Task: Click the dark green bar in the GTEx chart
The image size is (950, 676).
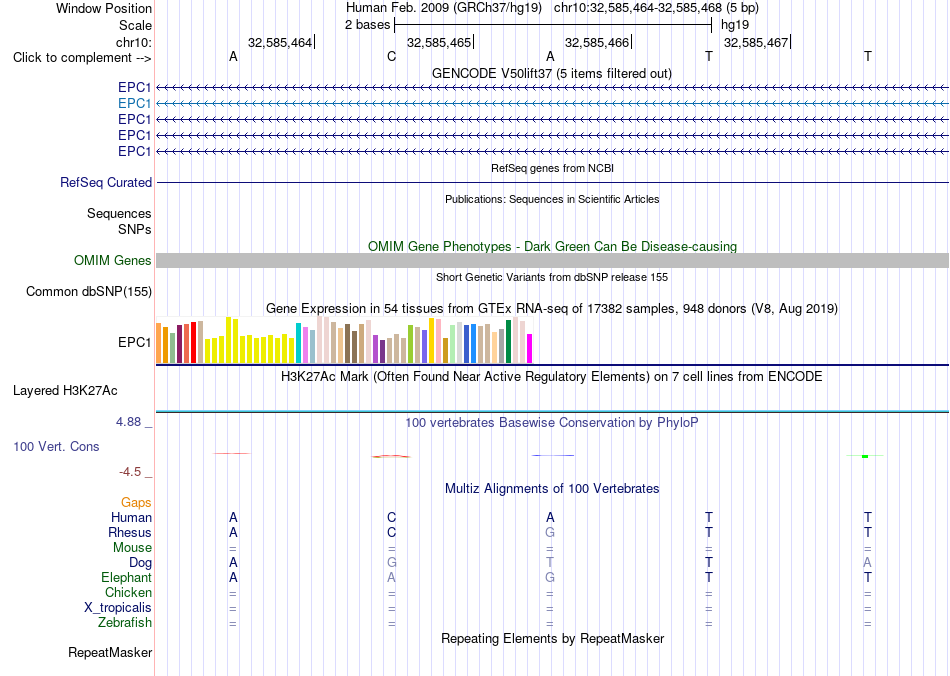Action: [508, 342]
